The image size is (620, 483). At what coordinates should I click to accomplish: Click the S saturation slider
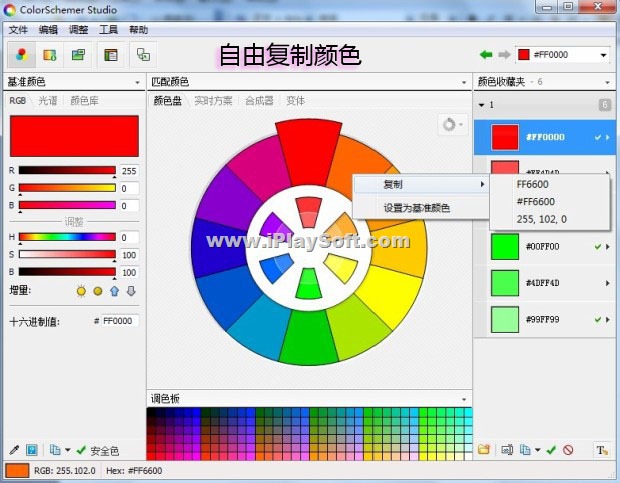pos(67,254)
